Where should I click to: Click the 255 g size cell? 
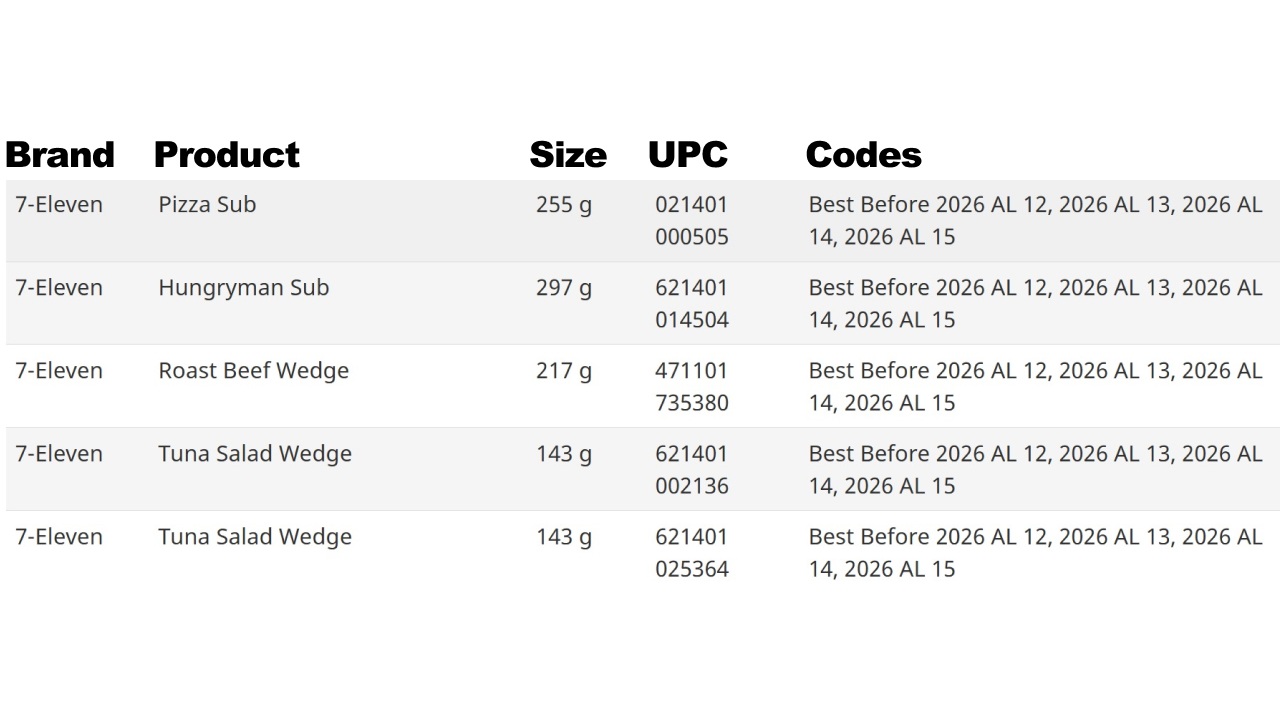pyautogui.click(x=564, y=204)
